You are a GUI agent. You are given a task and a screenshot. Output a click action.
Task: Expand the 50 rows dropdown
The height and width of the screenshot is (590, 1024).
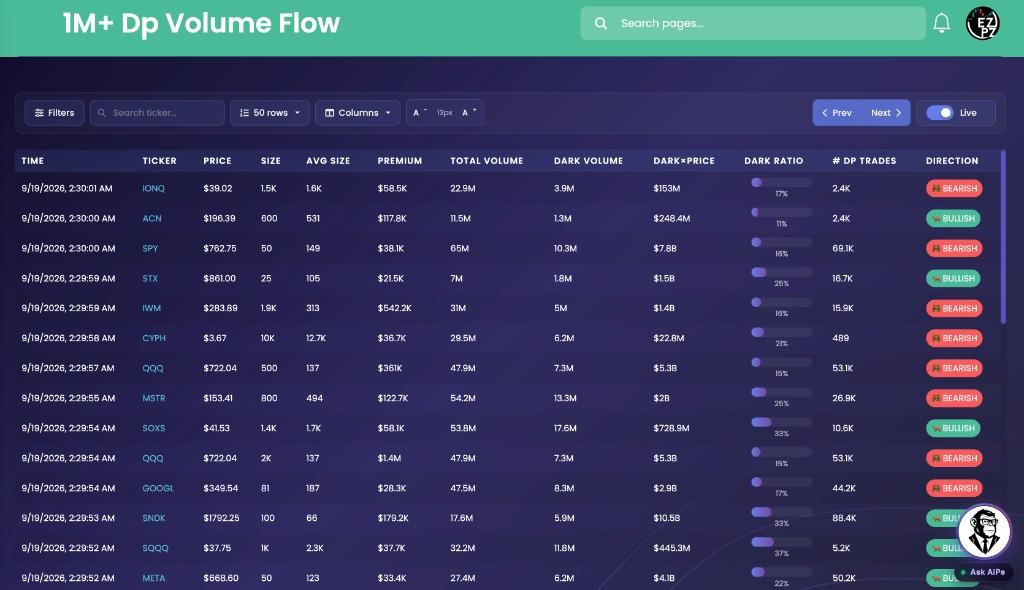click(270, 112)
